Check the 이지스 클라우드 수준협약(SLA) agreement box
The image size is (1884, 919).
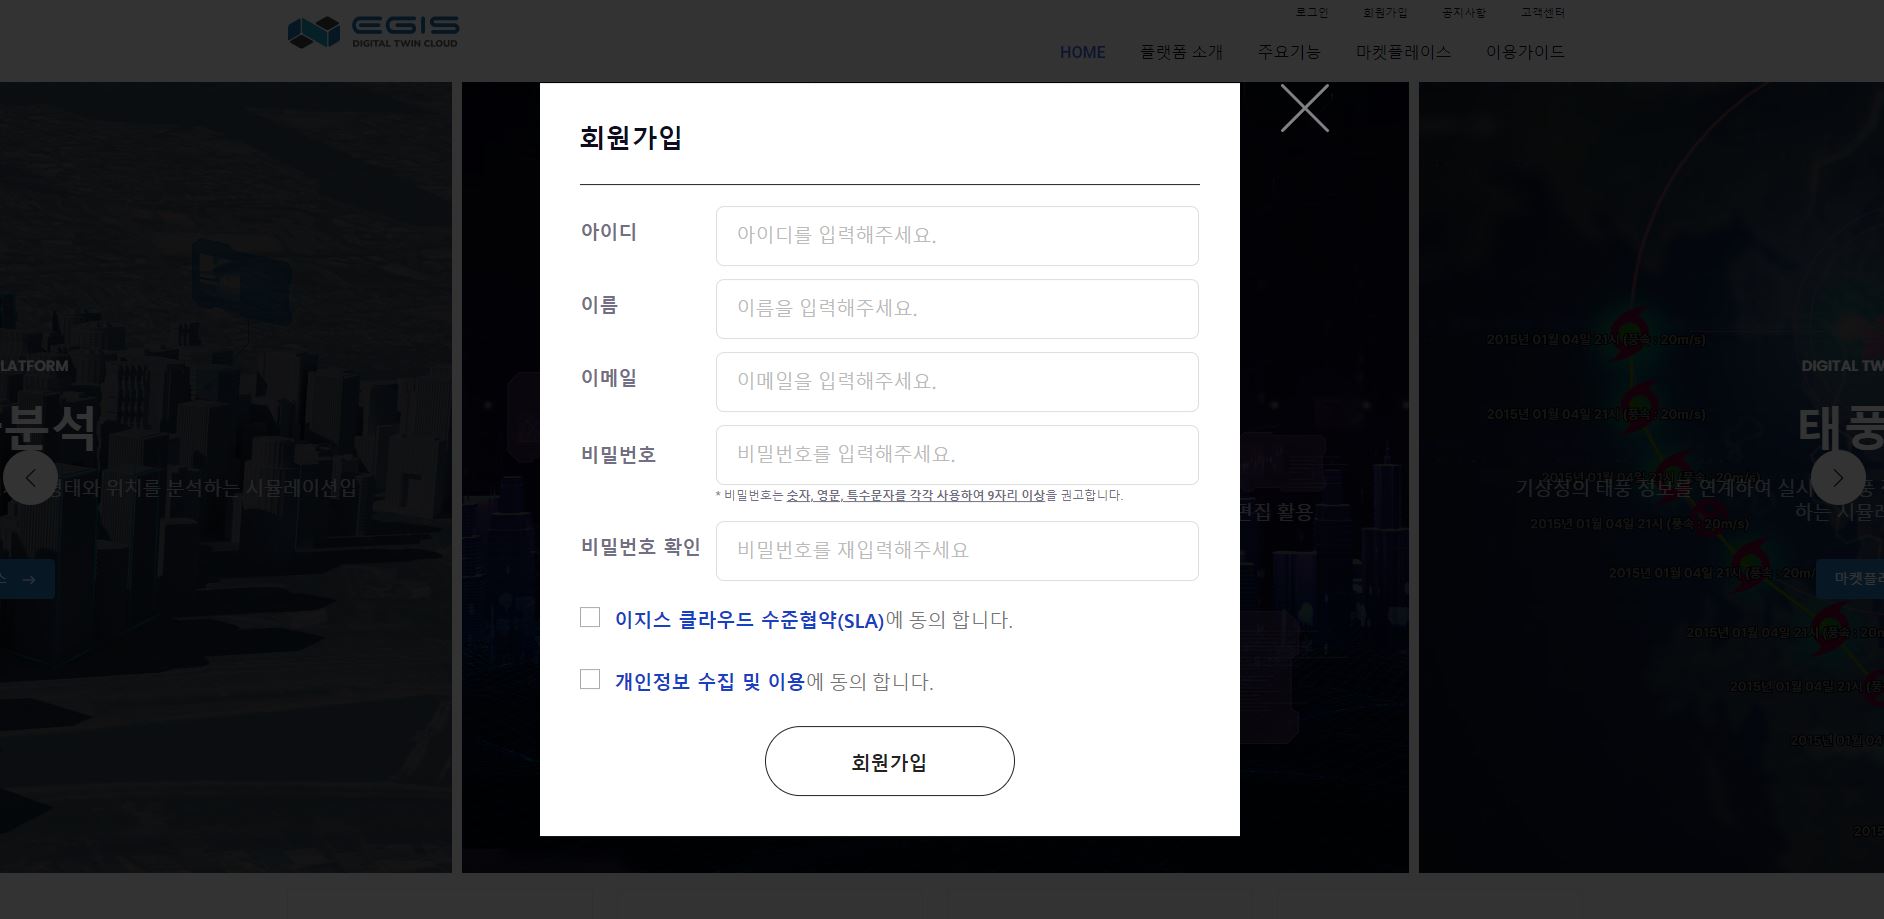[x=590, y=618]
